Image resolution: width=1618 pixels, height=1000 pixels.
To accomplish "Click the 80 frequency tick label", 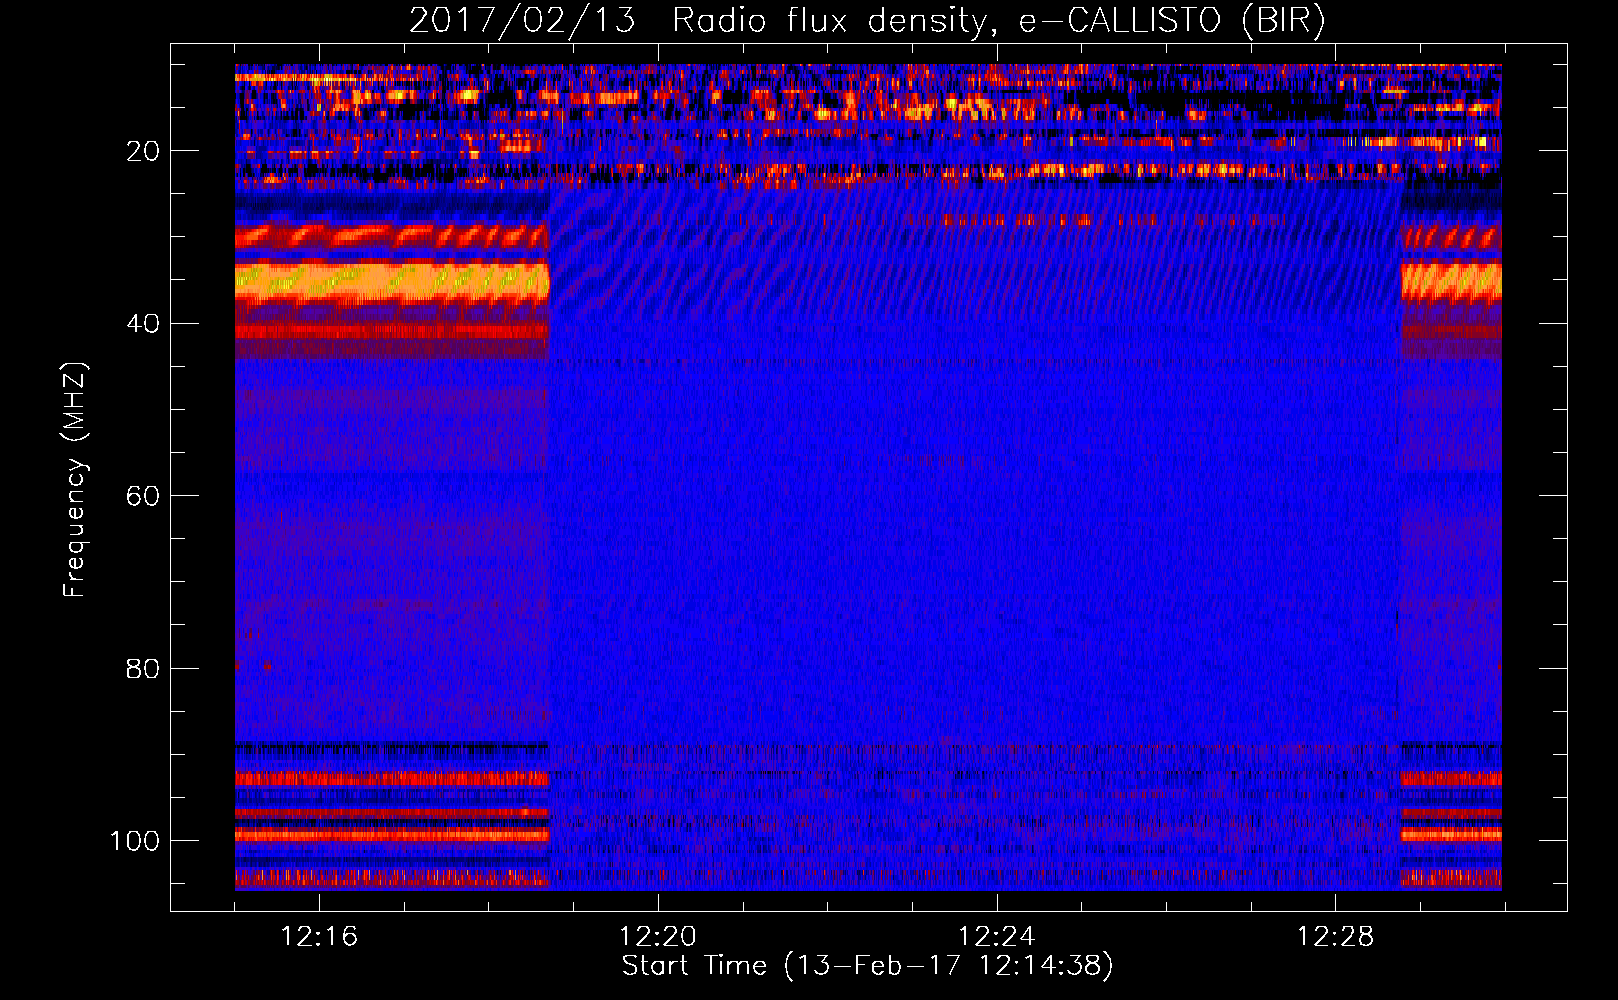I will click(x=143, y=668).
